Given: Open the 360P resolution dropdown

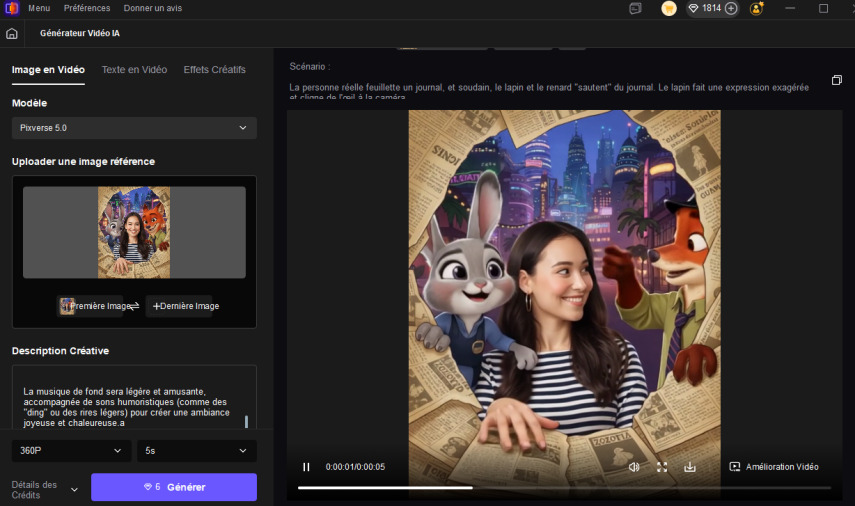Looking at the screenshot, I should click(x=71, y=451).
